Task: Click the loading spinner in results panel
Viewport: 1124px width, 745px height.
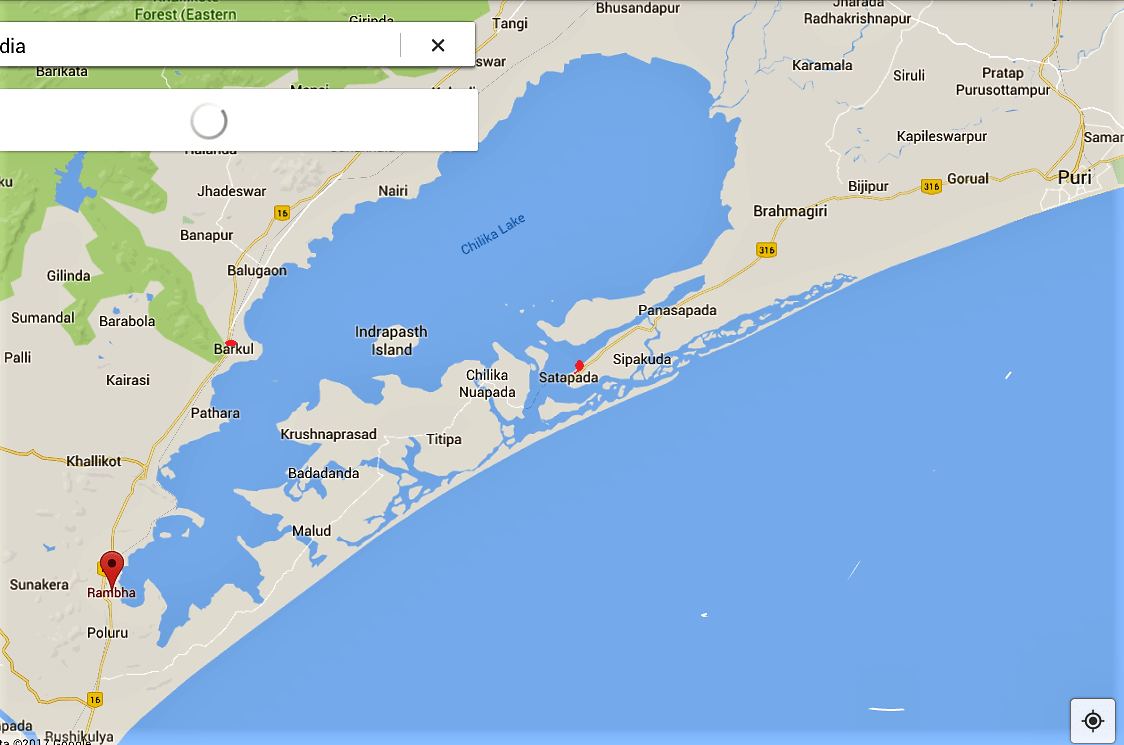Action: click(x=209, y=121)
